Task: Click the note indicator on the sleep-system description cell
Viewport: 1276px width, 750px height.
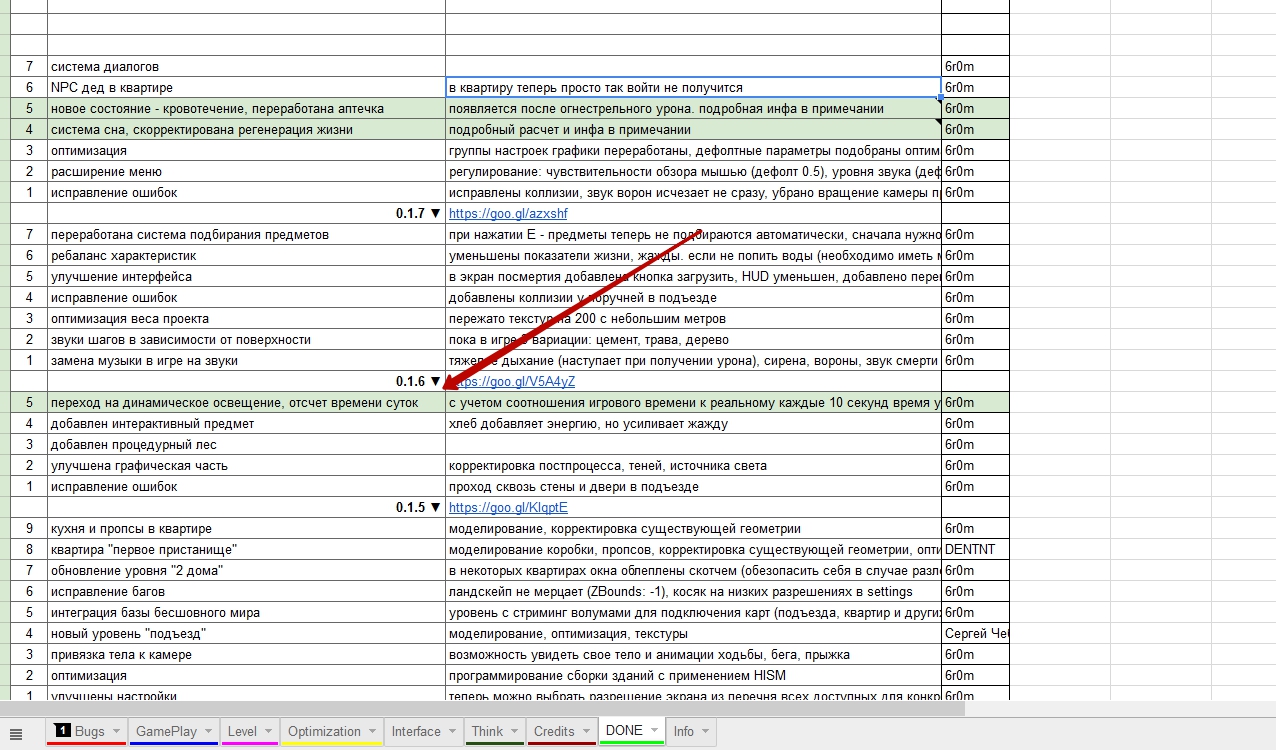Action: tap(938, 122)
